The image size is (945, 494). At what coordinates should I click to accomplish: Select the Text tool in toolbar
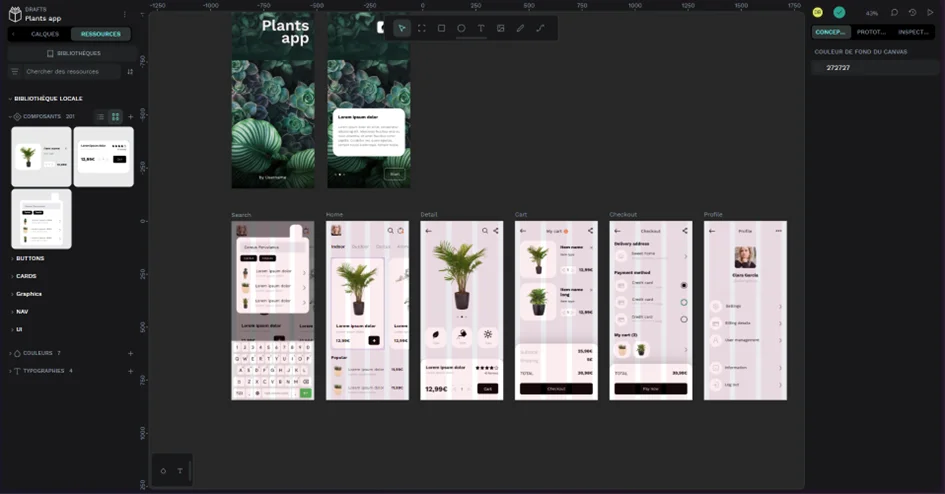click(x=481, y=28)
